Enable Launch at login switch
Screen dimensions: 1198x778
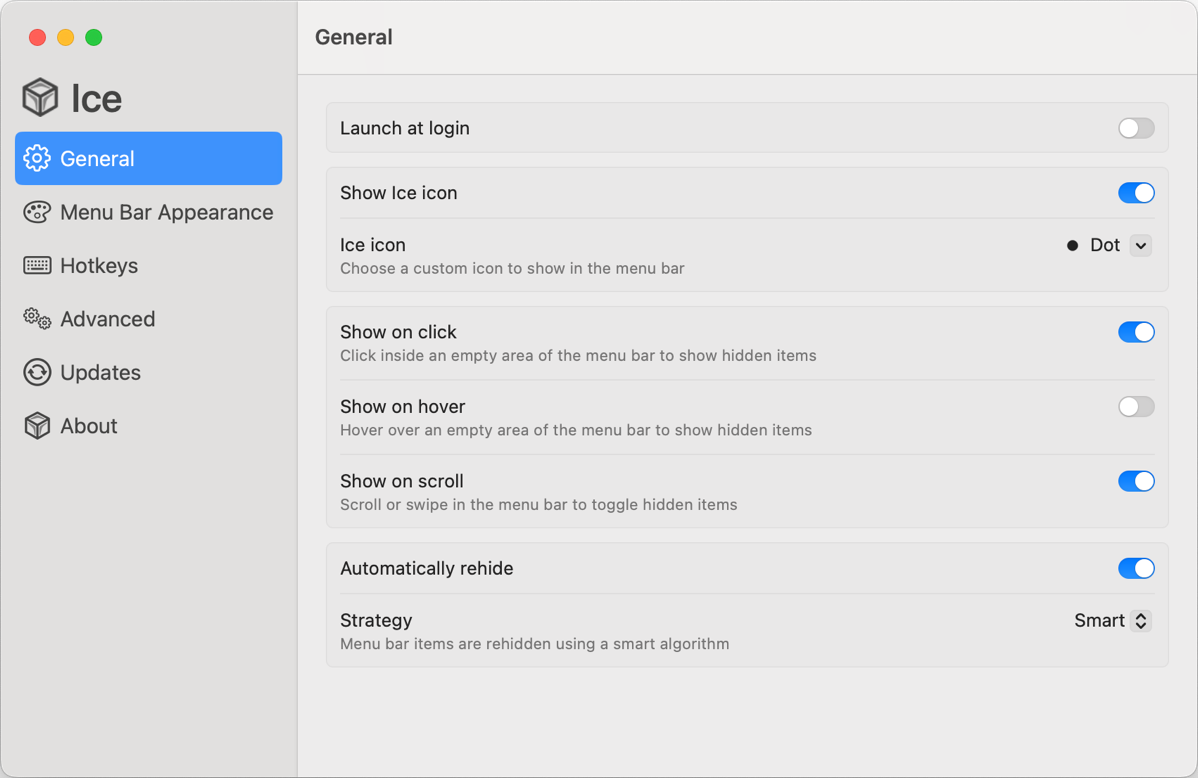[1136, 128]
